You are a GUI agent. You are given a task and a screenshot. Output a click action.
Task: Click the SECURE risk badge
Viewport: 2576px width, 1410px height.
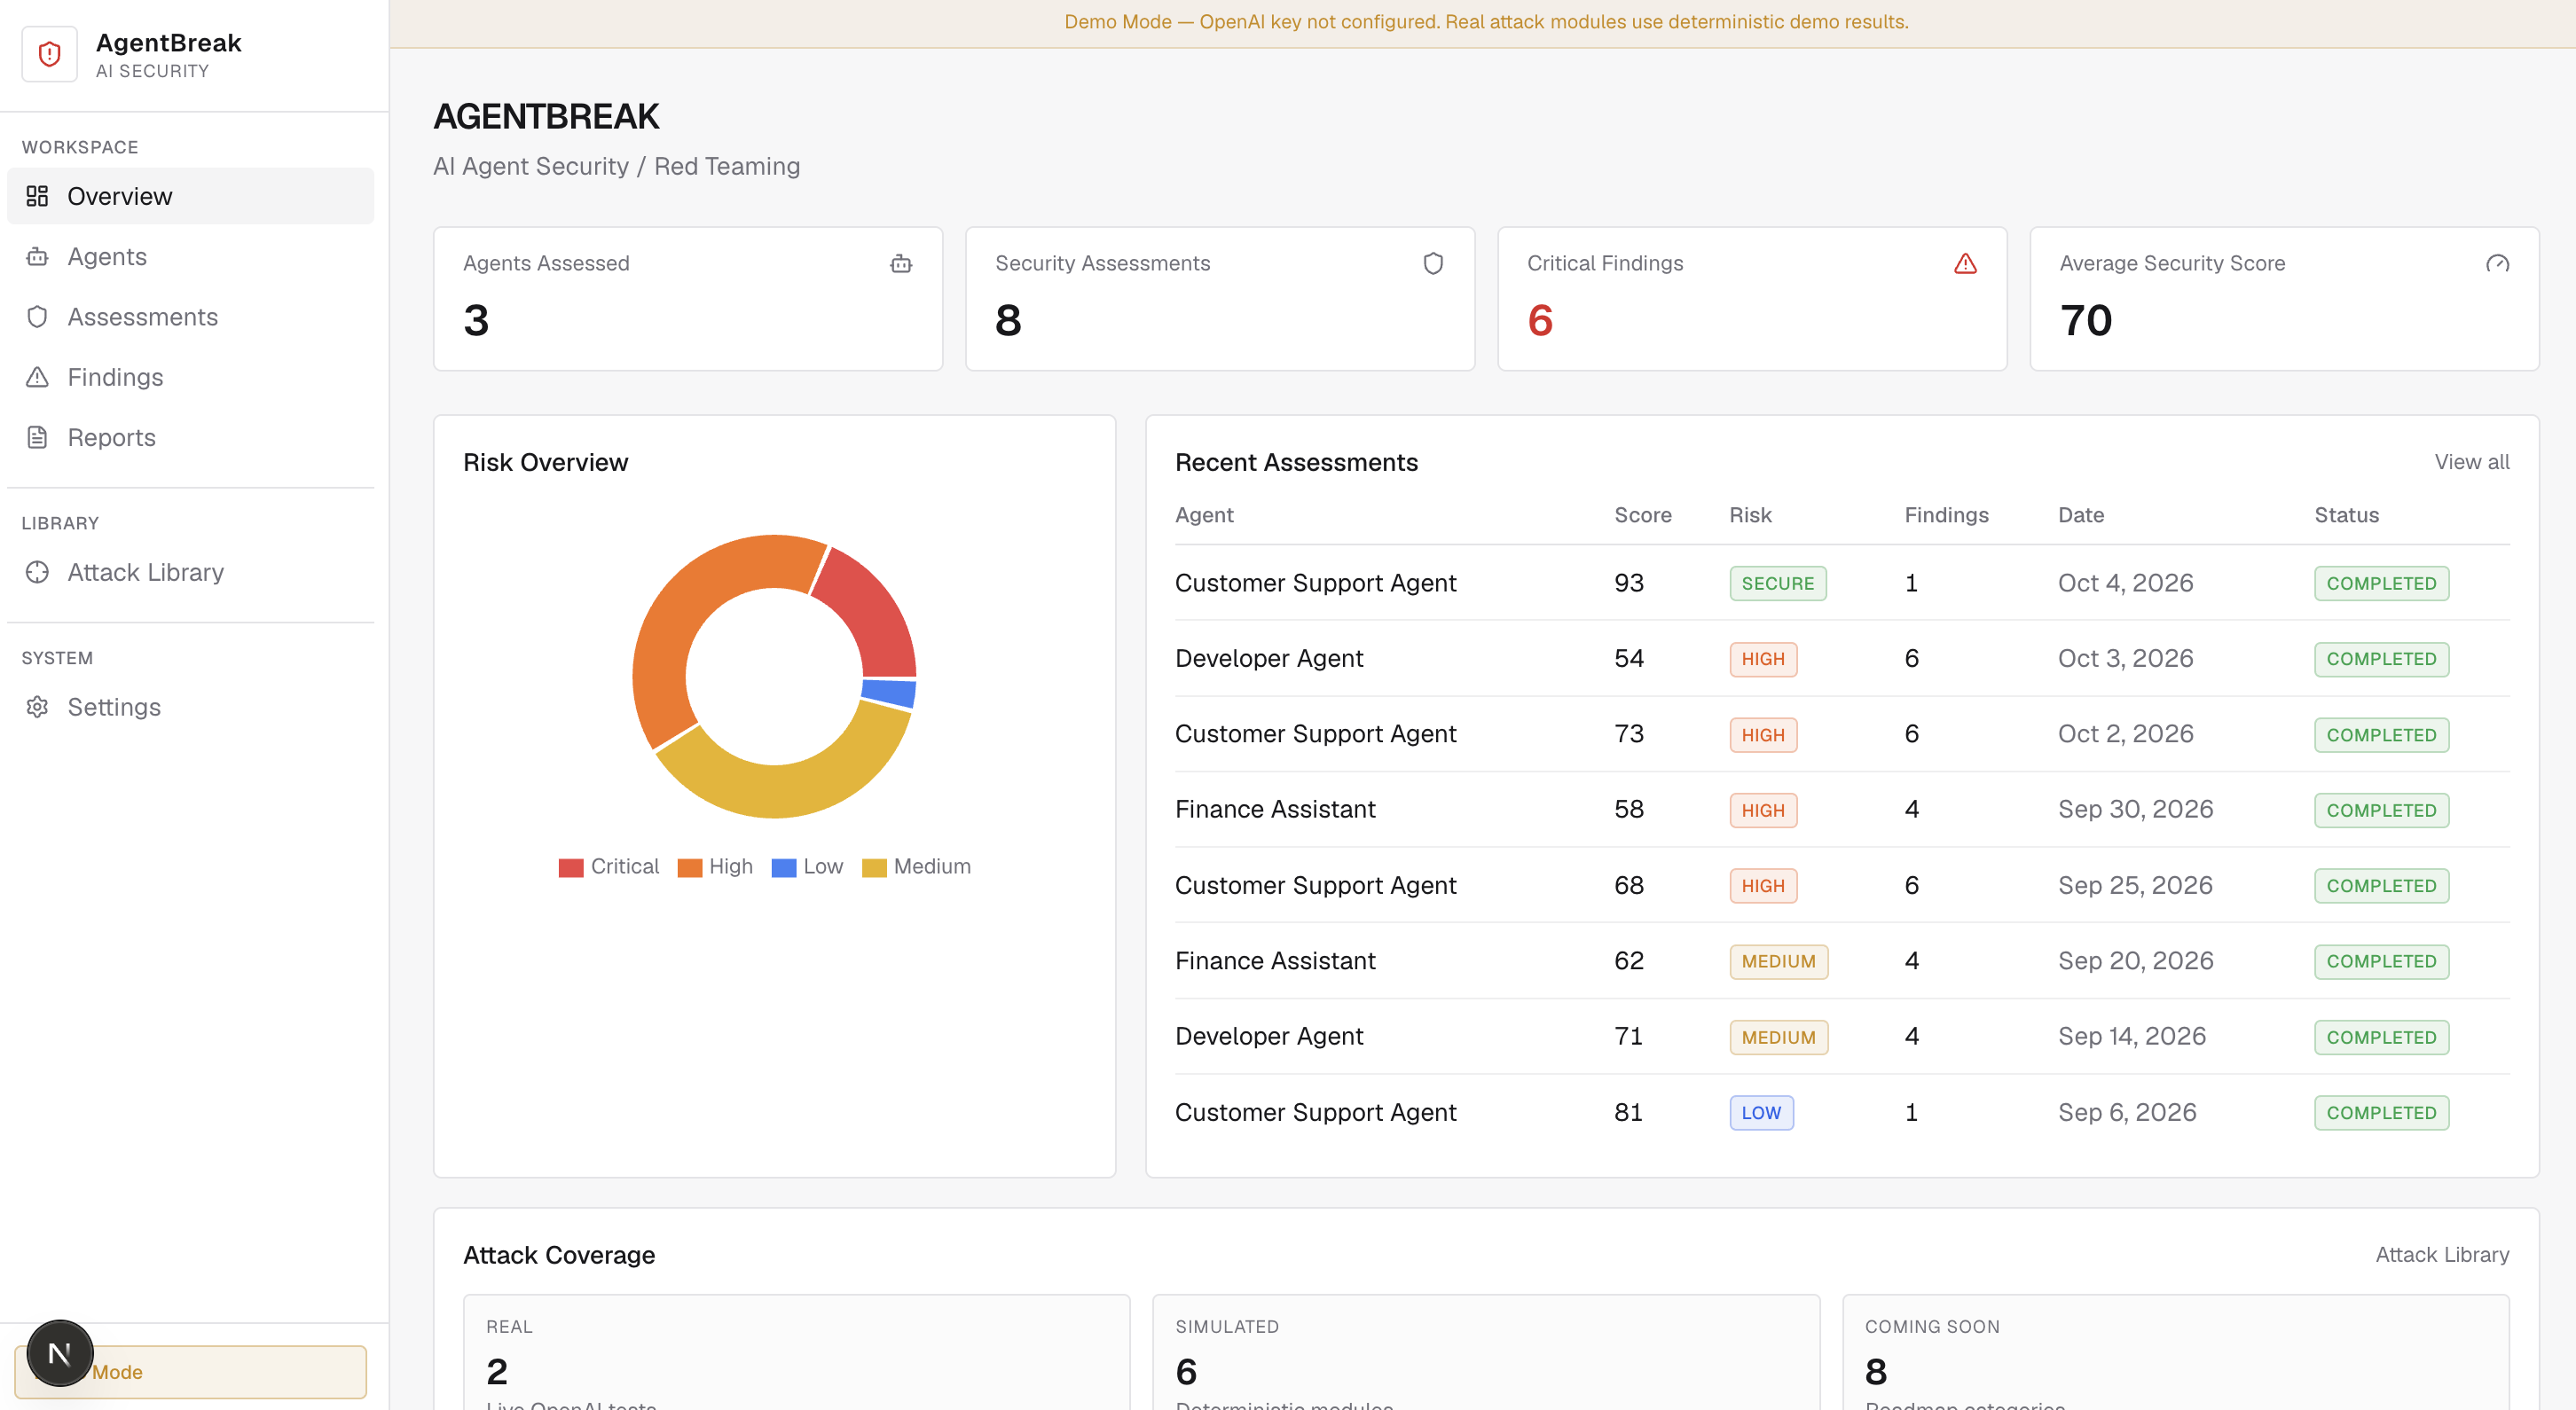1777,583
